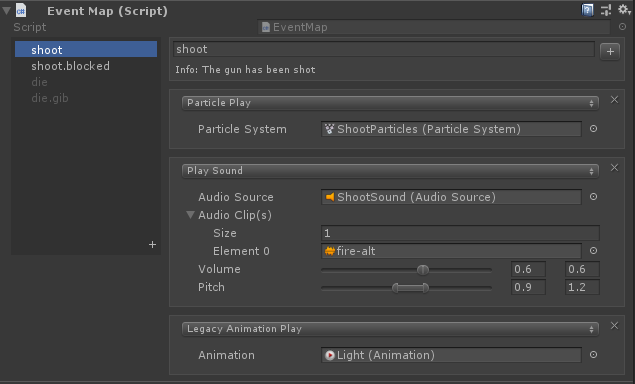635x384 pixels.
Task: Open the Particle Play action dropdown
Action: [390, 103]
